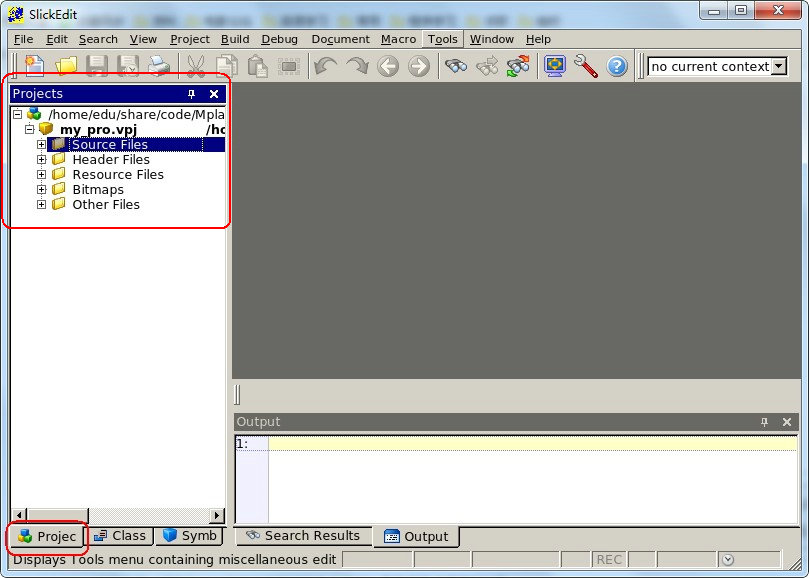Viewport: 809px width, 578px height.
Task: Open the Window menu
Action: [x=492, y=39]
